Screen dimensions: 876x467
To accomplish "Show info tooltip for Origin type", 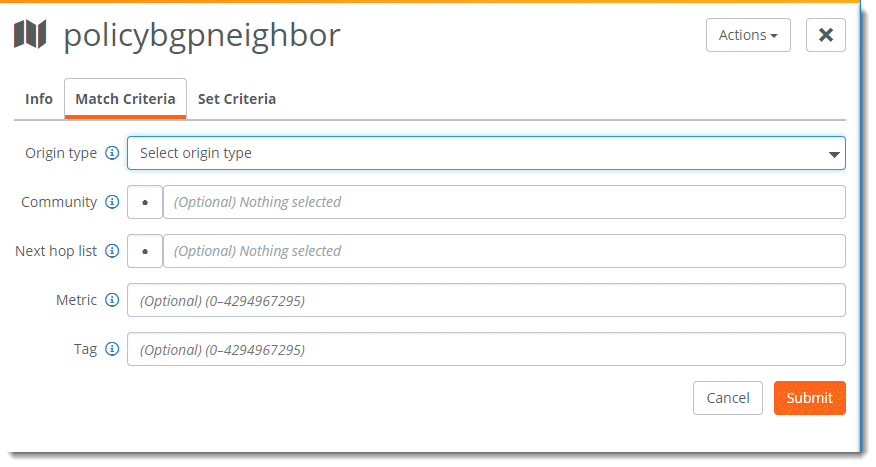I will [112, 153].
